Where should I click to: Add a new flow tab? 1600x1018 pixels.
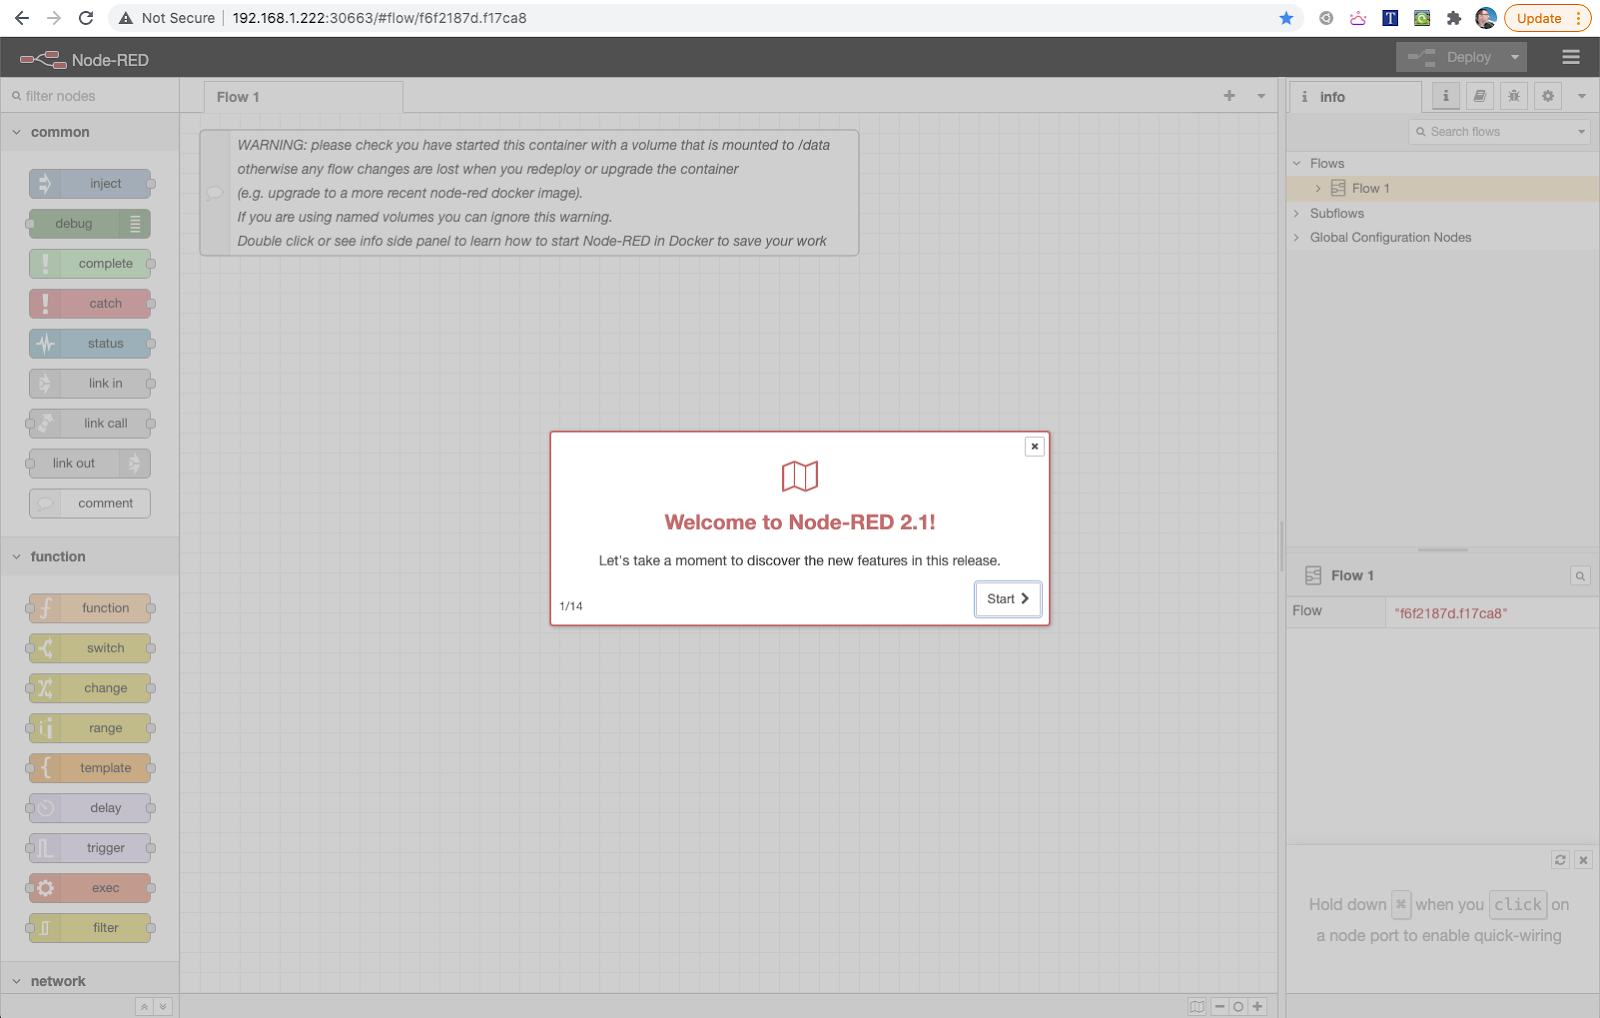(1229, 96)
